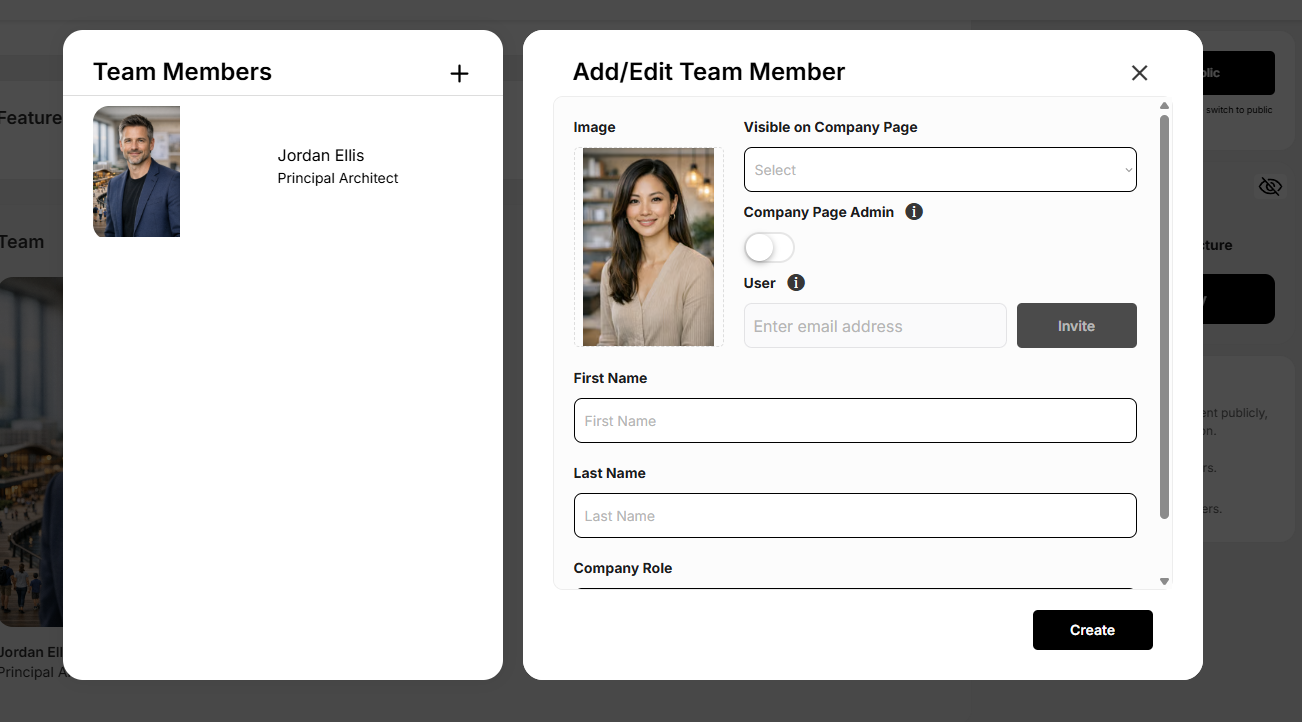Focus the First Name text field
This screenshot has width=1302, height=722.
click(855, 421)
